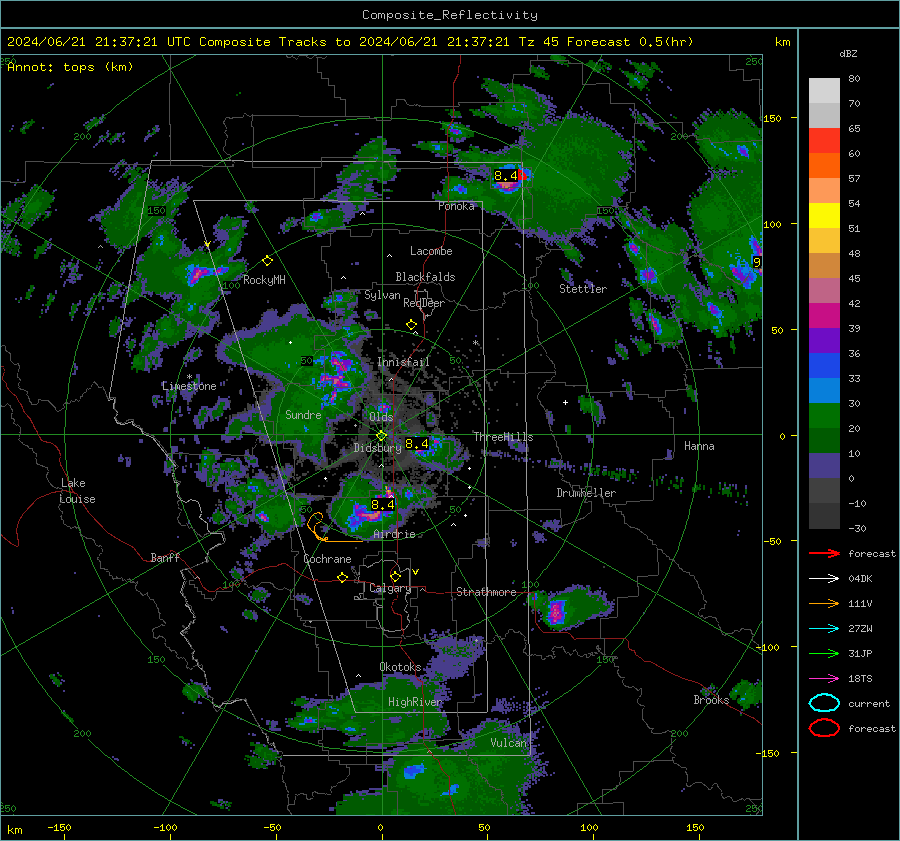Click the Hanna town label
Viewport: 900px width, 841px height.
699,446
